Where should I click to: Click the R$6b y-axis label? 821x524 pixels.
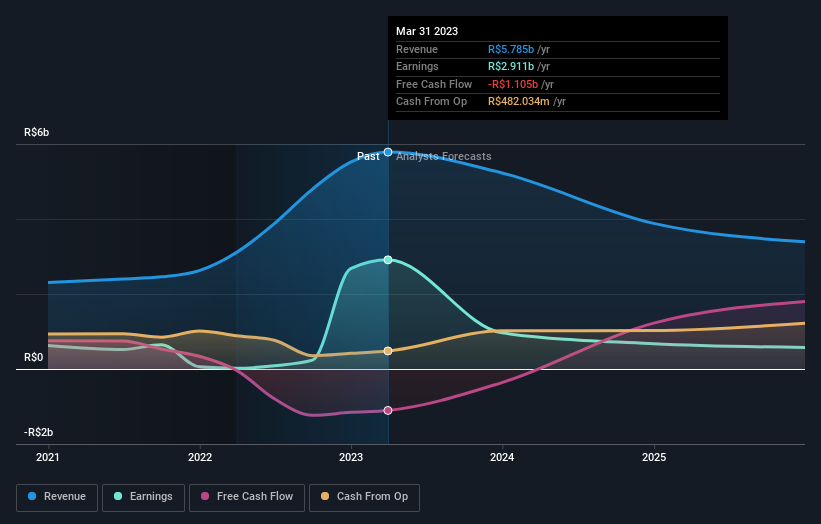pos(37,132)
